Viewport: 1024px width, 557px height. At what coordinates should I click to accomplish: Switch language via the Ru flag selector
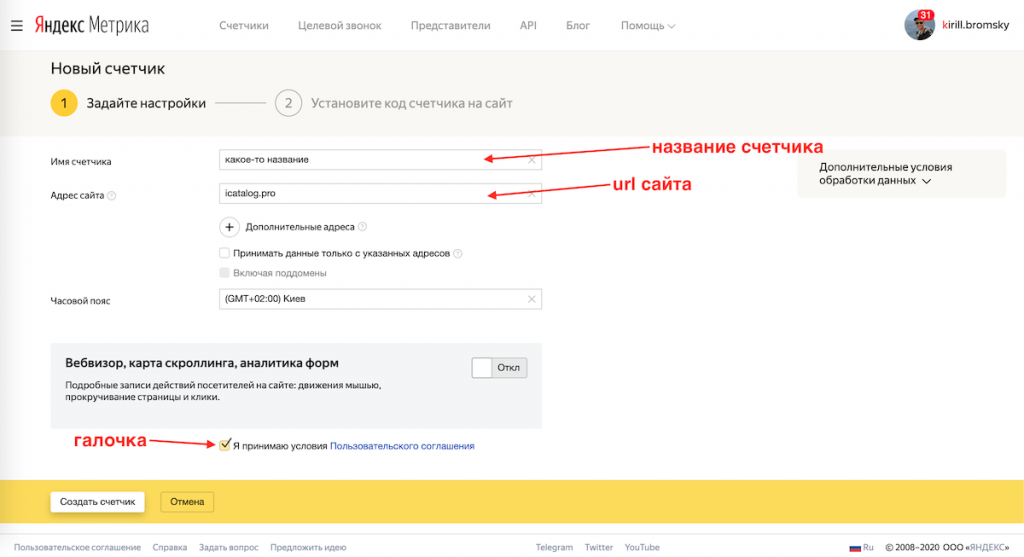pyautogui.click(x=860, y=548)
